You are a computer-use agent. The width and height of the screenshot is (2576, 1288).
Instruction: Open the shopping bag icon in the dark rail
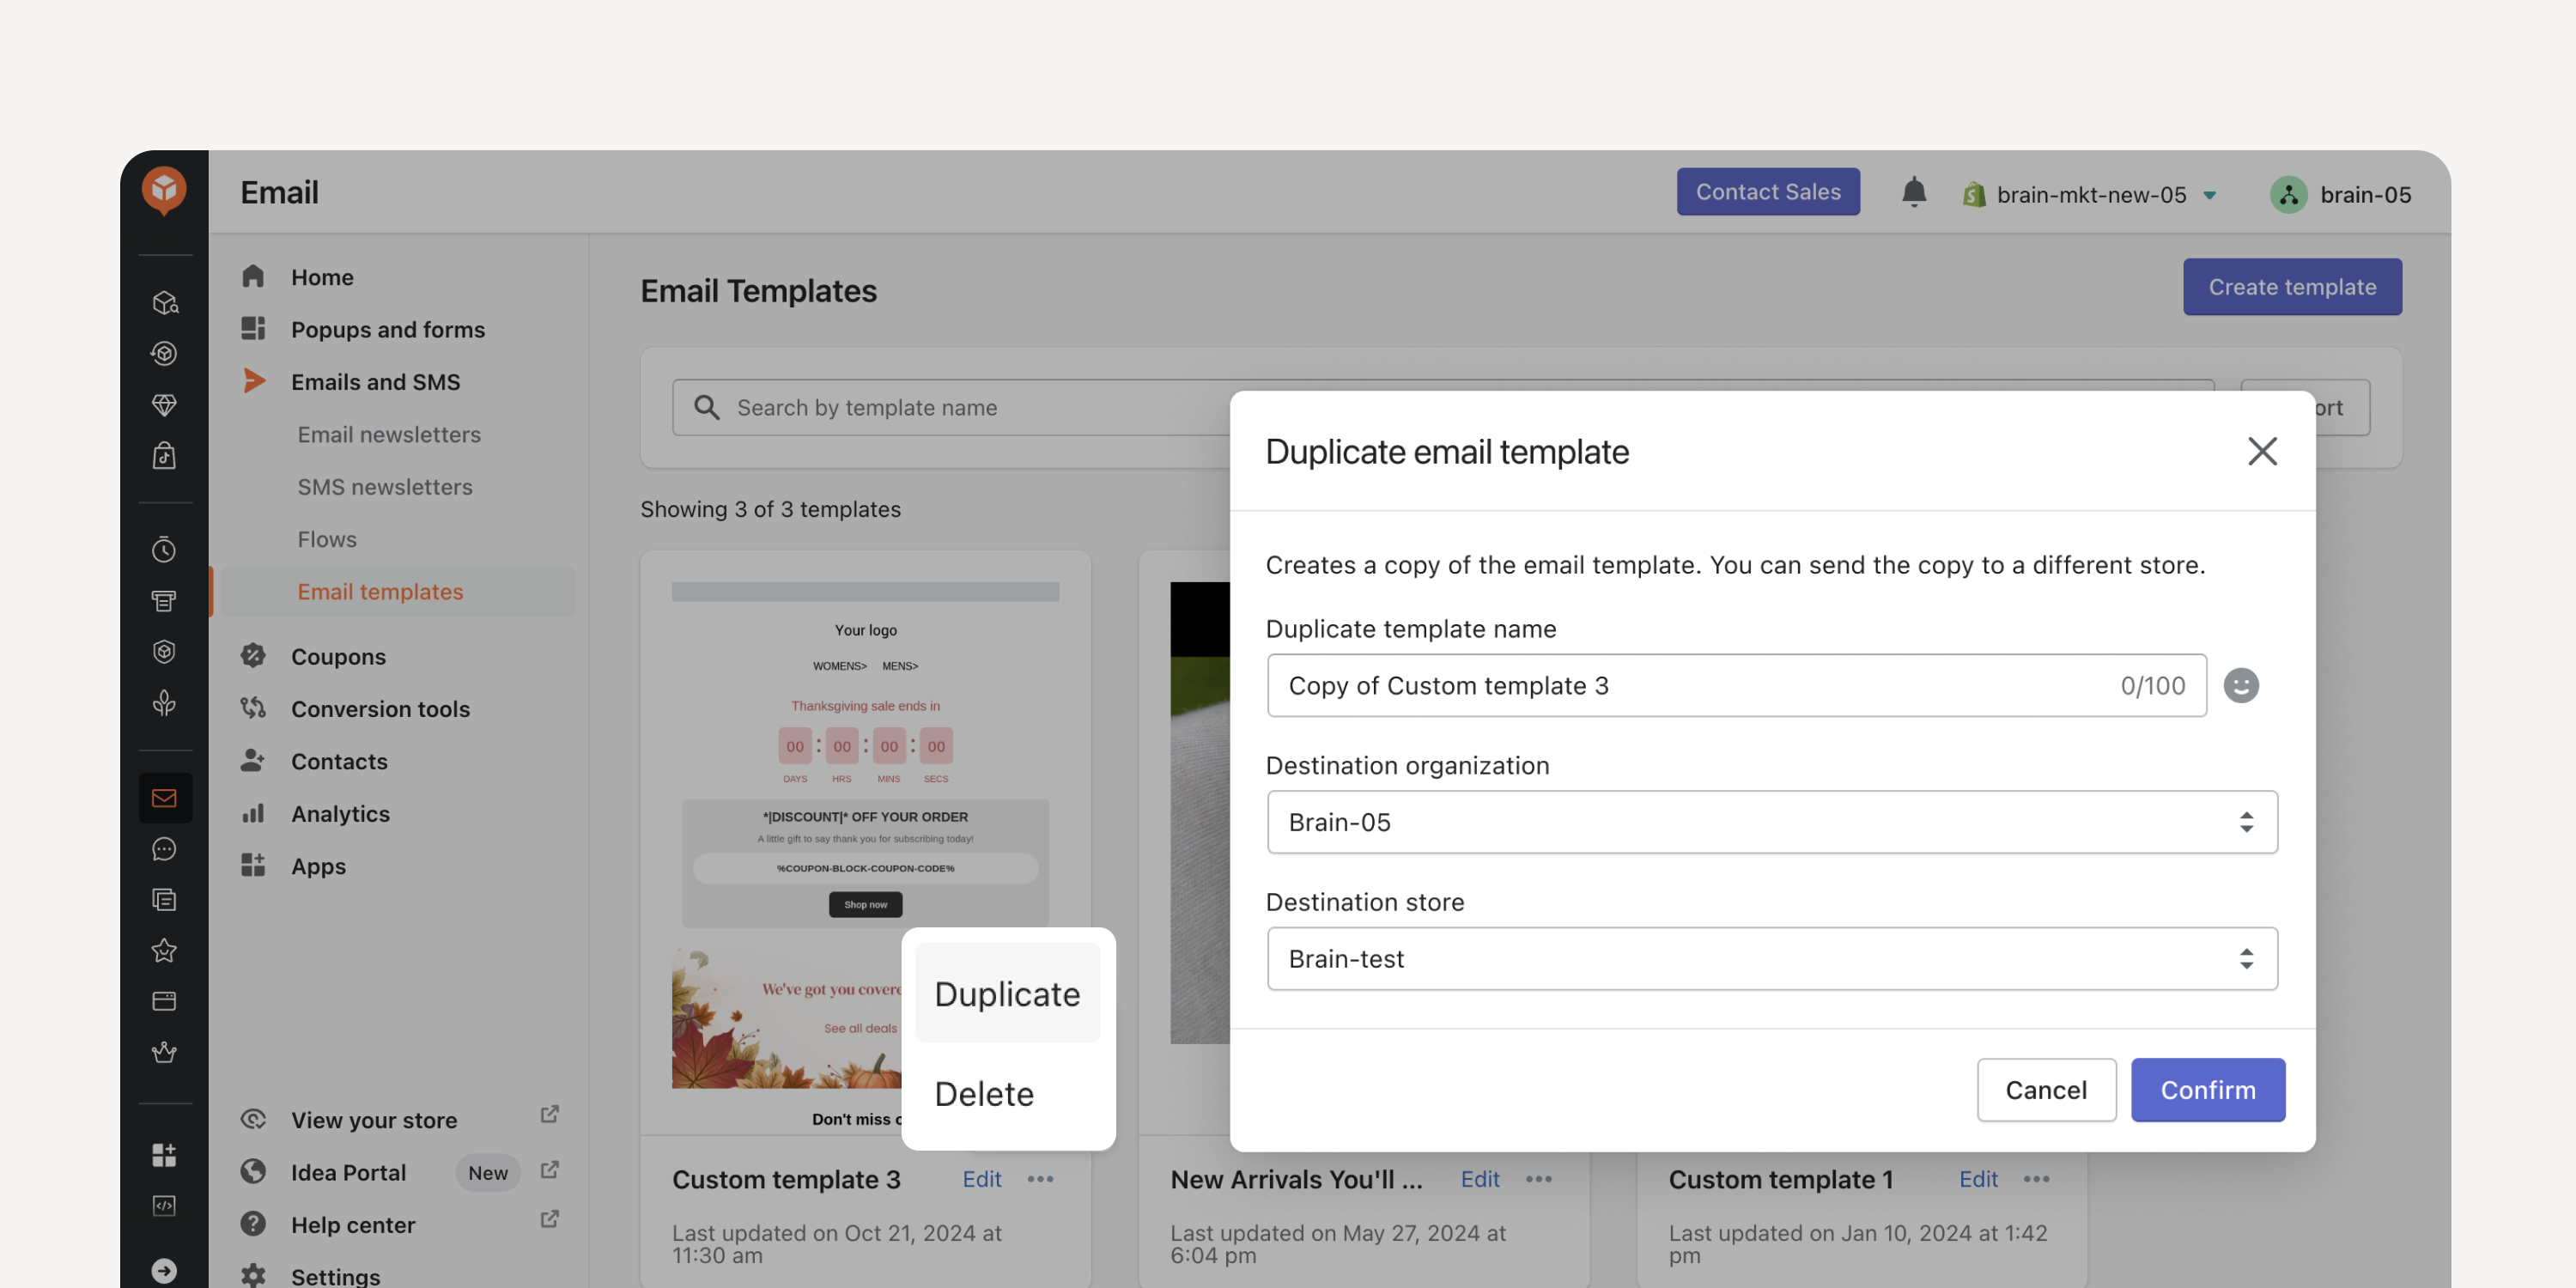coord(164,456)
